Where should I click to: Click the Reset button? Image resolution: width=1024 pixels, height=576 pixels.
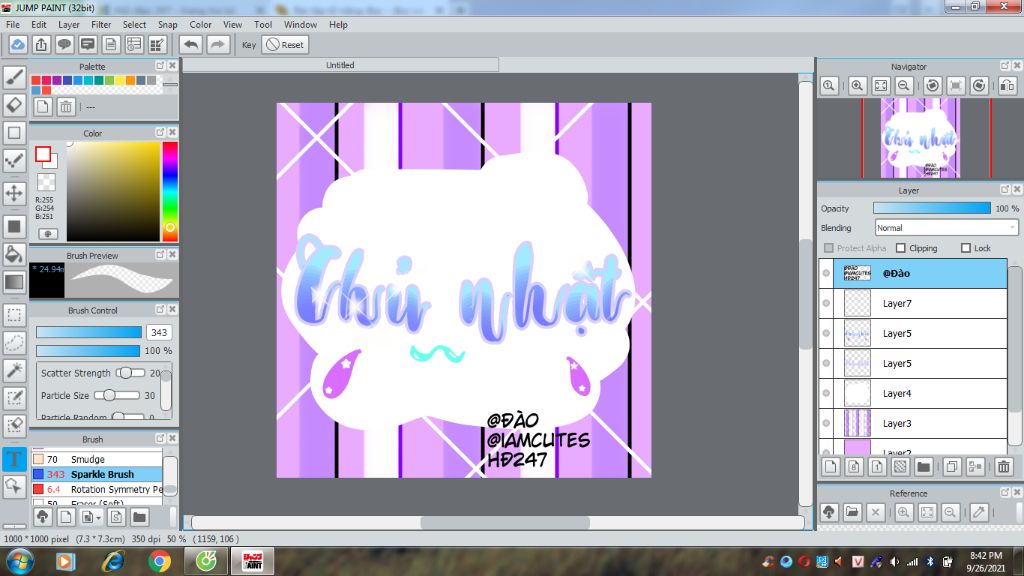pyautogui.click(x=285, y=44)
